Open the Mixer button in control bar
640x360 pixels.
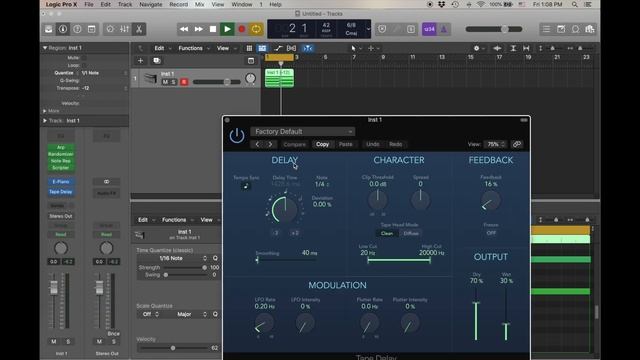[x=124, y=29]
